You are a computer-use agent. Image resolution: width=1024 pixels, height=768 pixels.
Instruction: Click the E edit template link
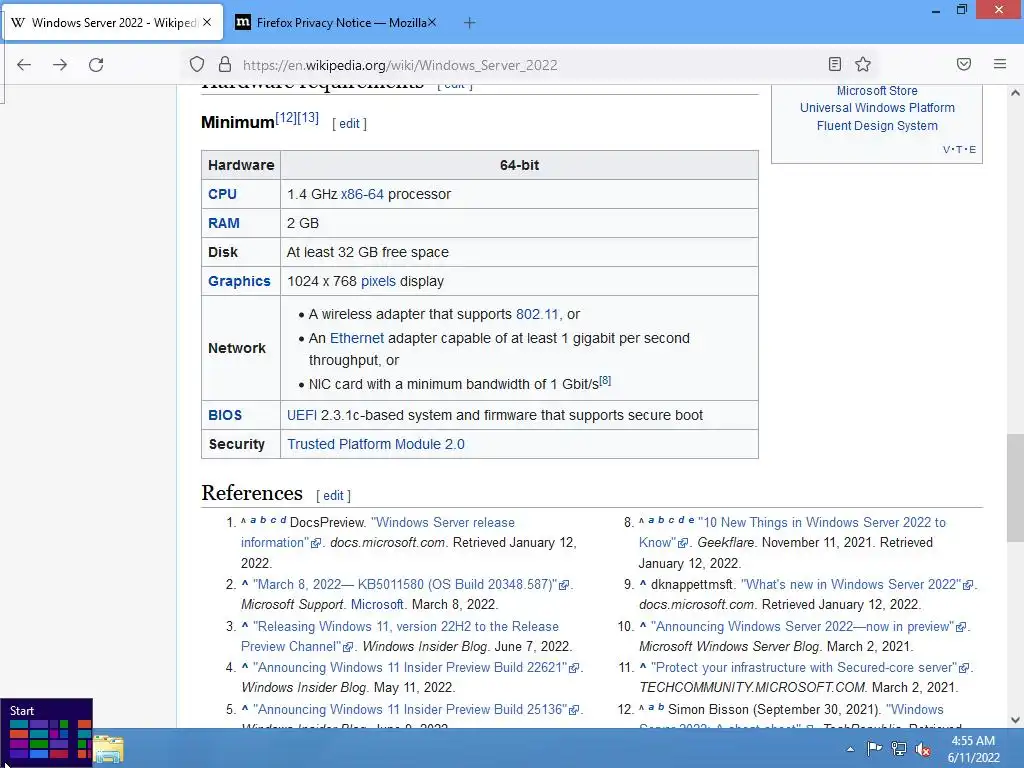[x=972, y=150]
